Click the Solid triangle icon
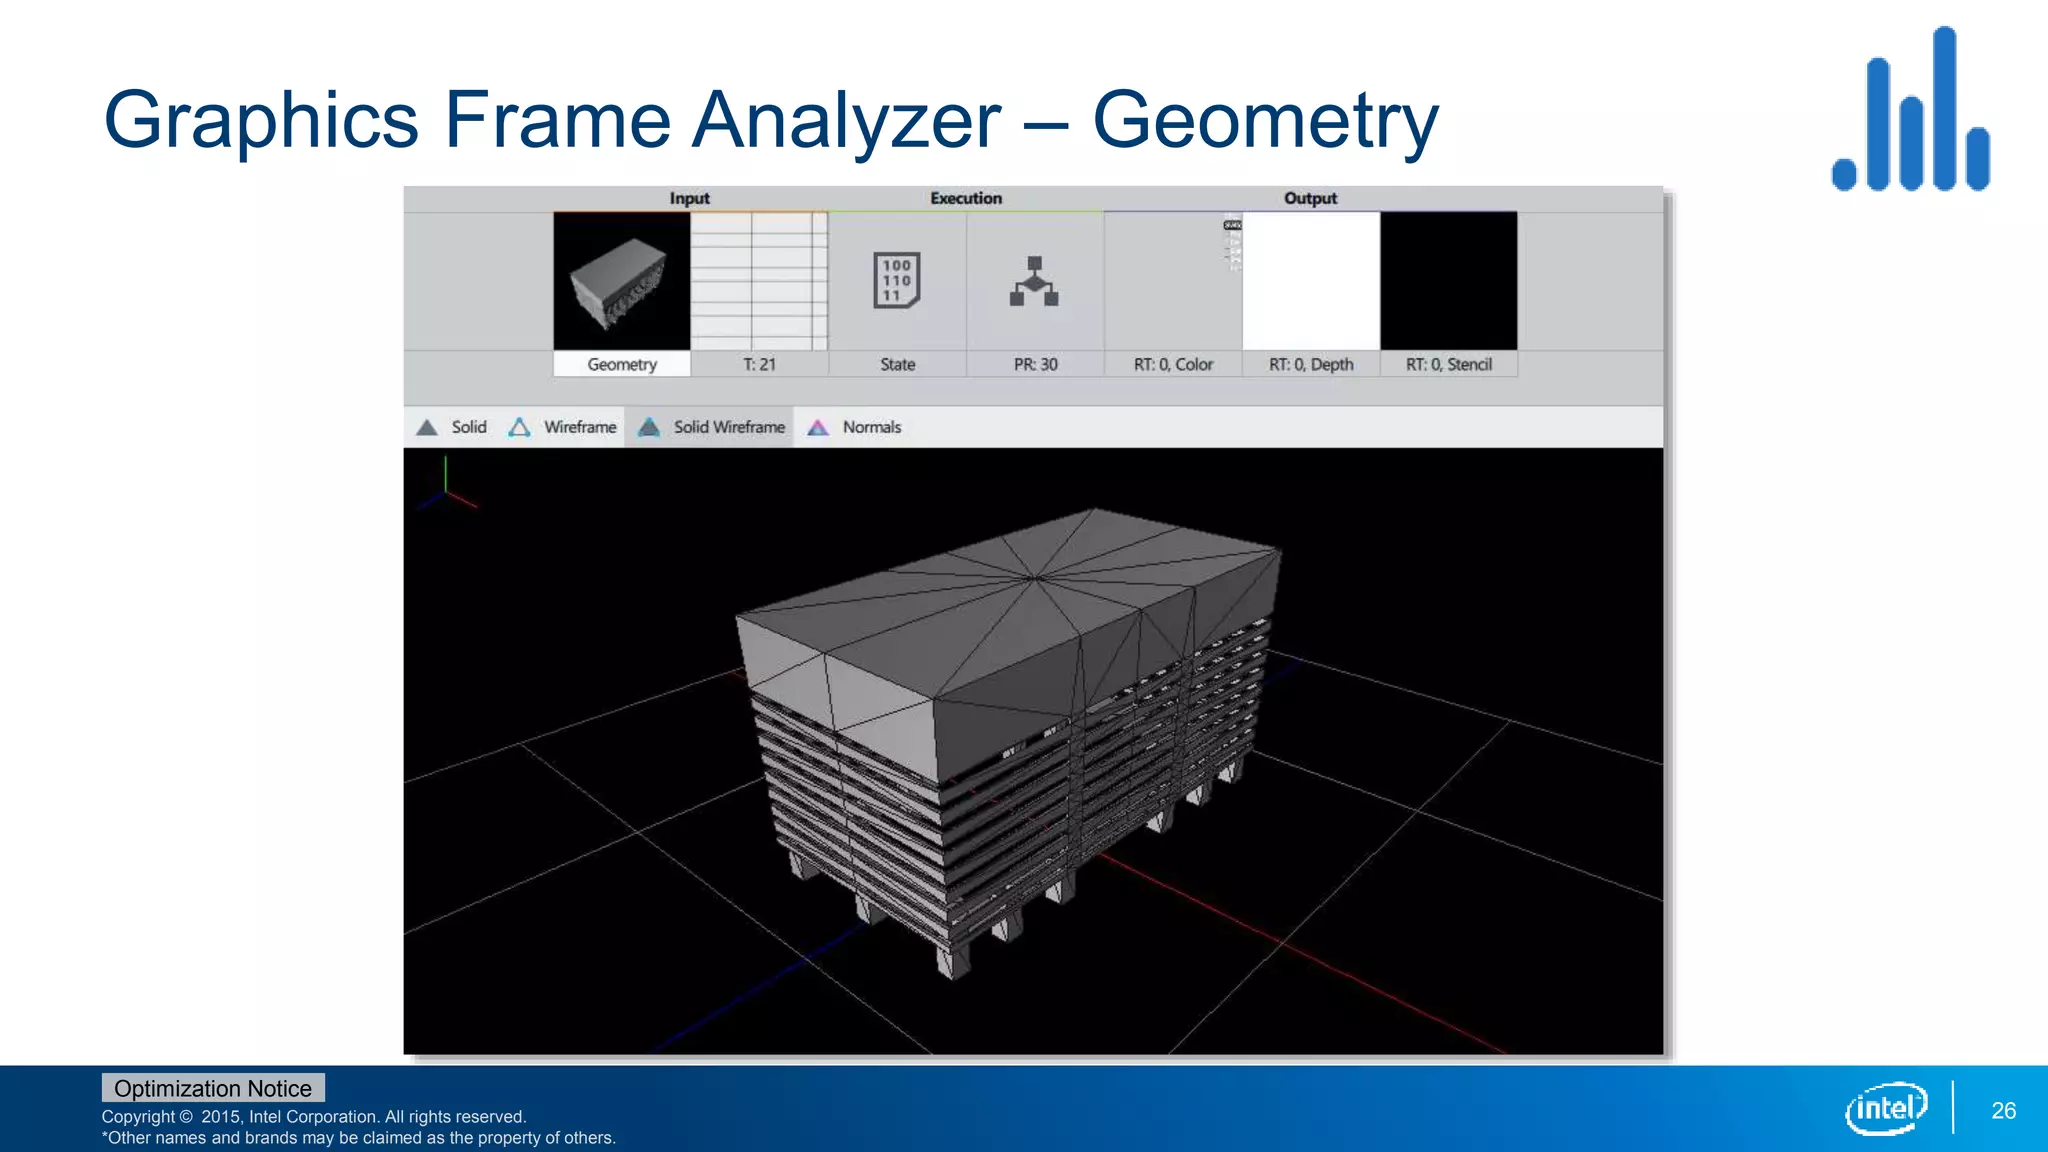The height and width of the screenshot is (1152, 2048). (427, 427)
